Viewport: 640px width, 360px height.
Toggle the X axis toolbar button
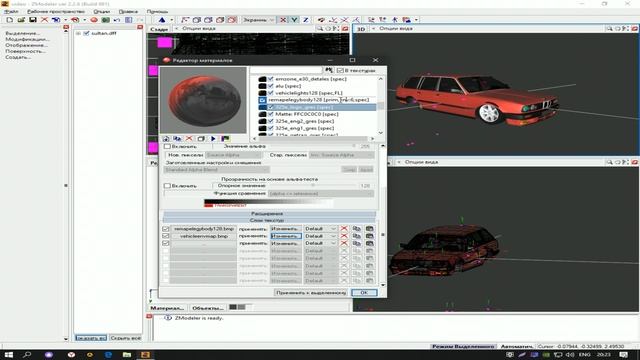283,20
